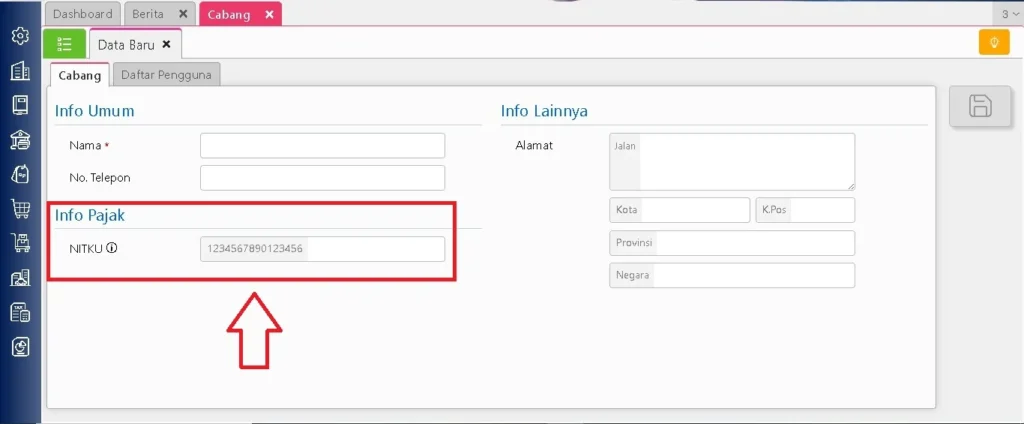Open the Cash & Bank icon in sidebar
This screenshot has width=1024, height=424.
pyautogui.click(x=20, y=140)
